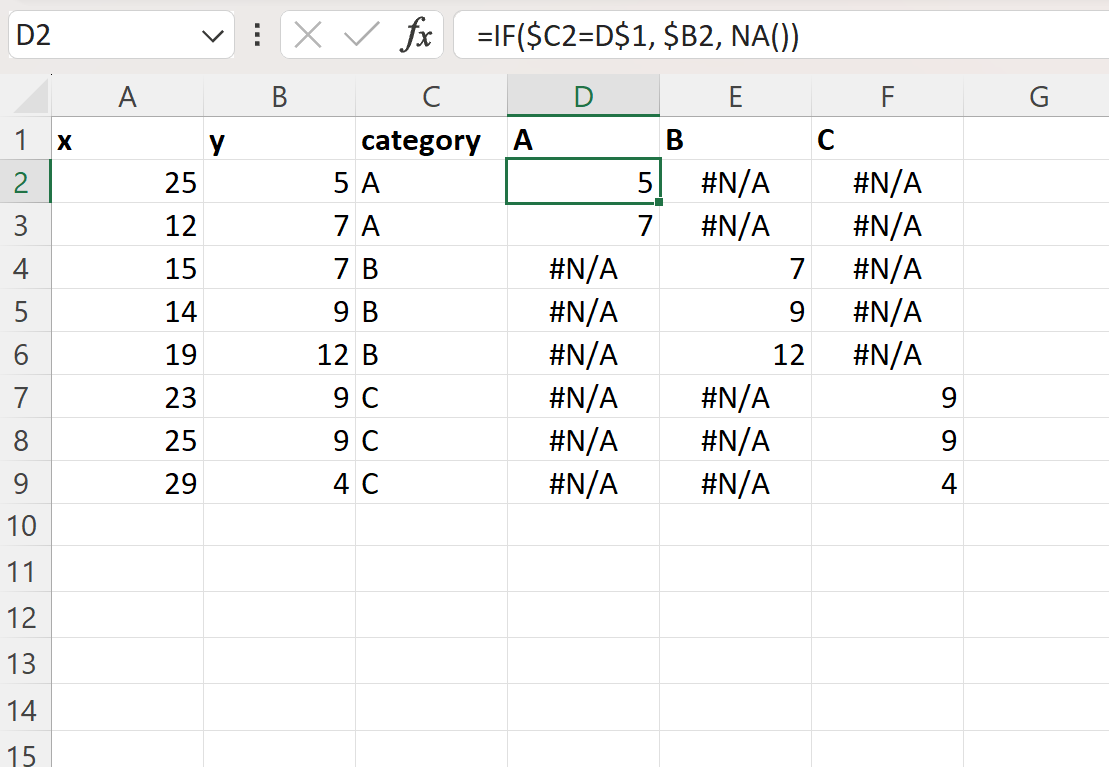Open the three-dot overflow menu
The width and height of the screenshot is (1109, 767).
[x=257, y=34]
